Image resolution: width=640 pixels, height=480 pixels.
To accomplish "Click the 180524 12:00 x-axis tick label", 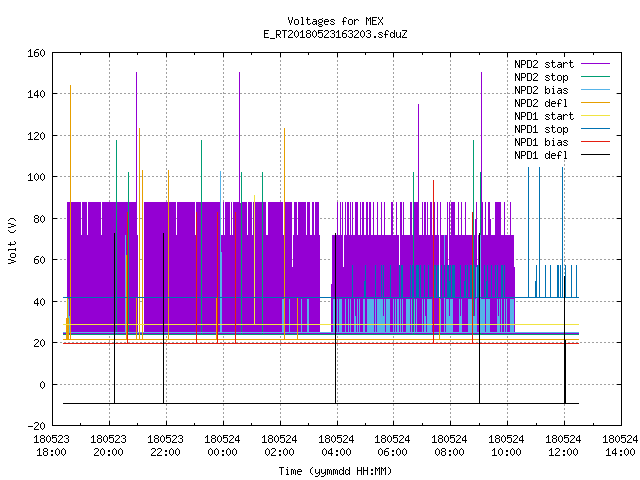I will 563,446.
